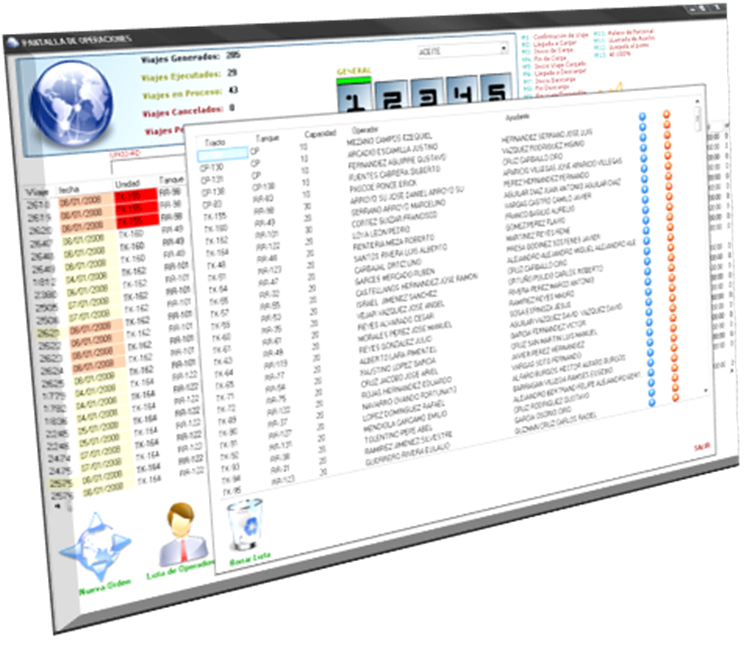Click the UNIDAD text field in the operations window
The height and width of the screenshot is (645, 755).
point(148,166)
